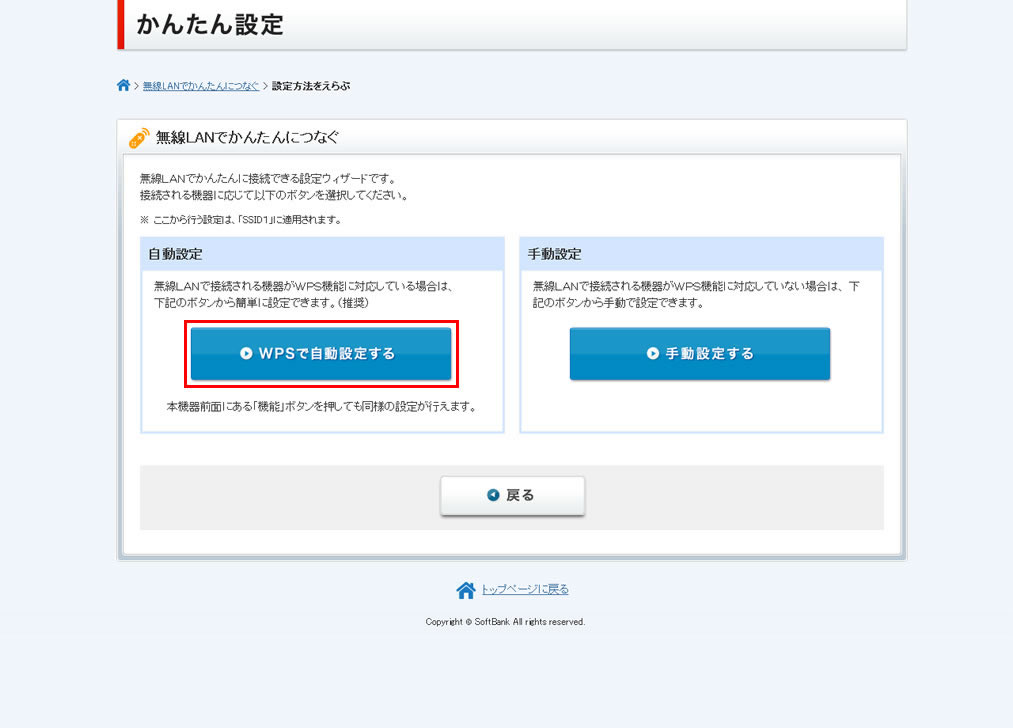Click the 機能 button hint text below WPS

tap(321, 407)
